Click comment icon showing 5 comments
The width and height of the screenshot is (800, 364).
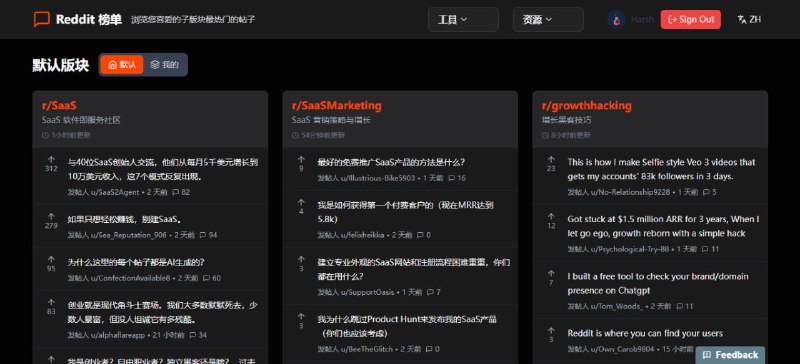[706, 192]
